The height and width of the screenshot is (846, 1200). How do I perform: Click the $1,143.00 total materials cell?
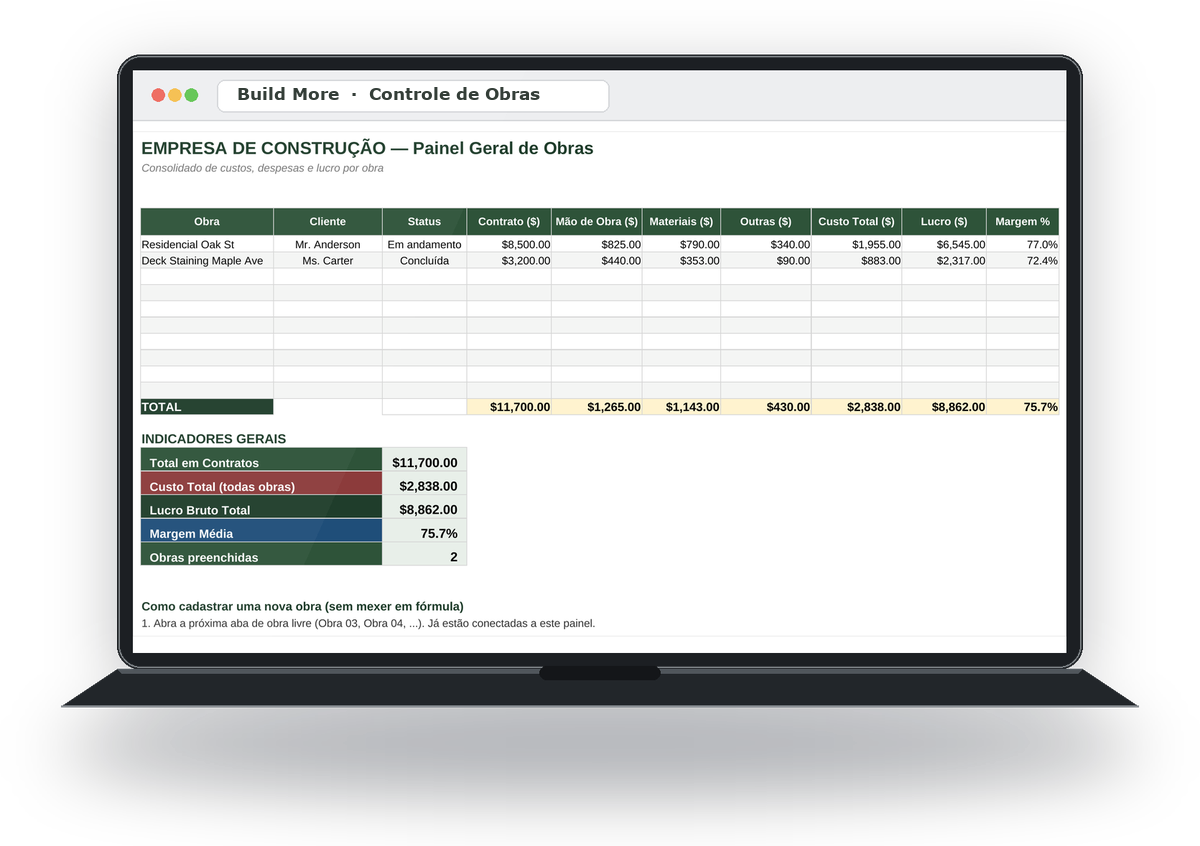coord(681,407)
